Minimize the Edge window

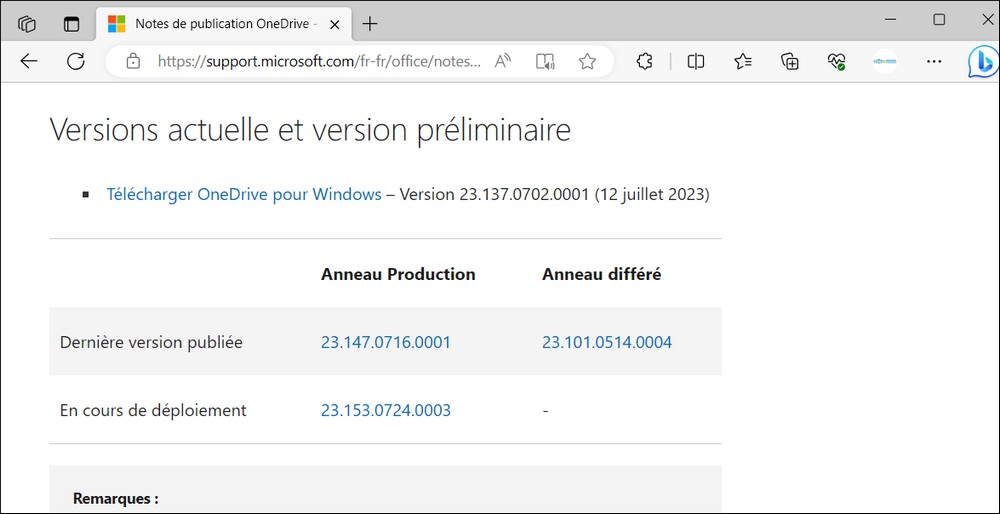[892, 20]
